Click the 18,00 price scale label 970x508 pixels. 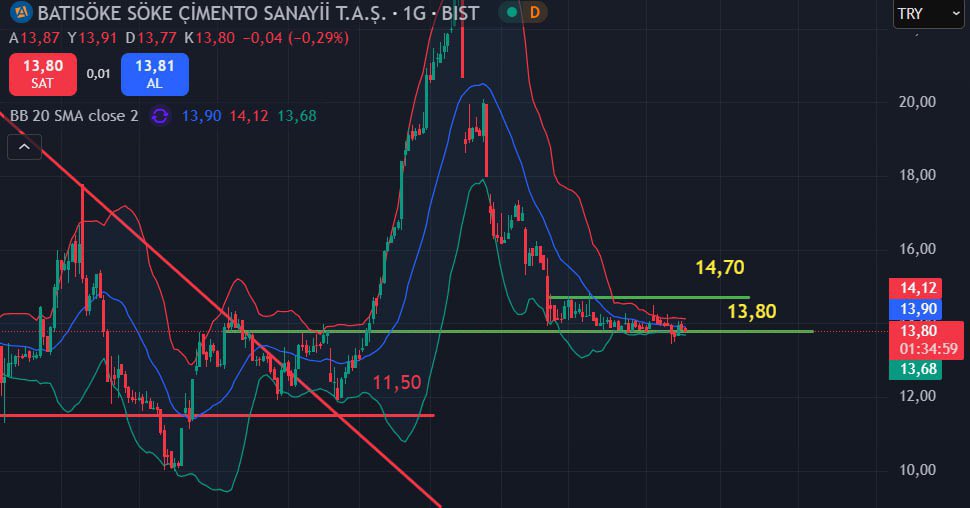coord(917,175)
